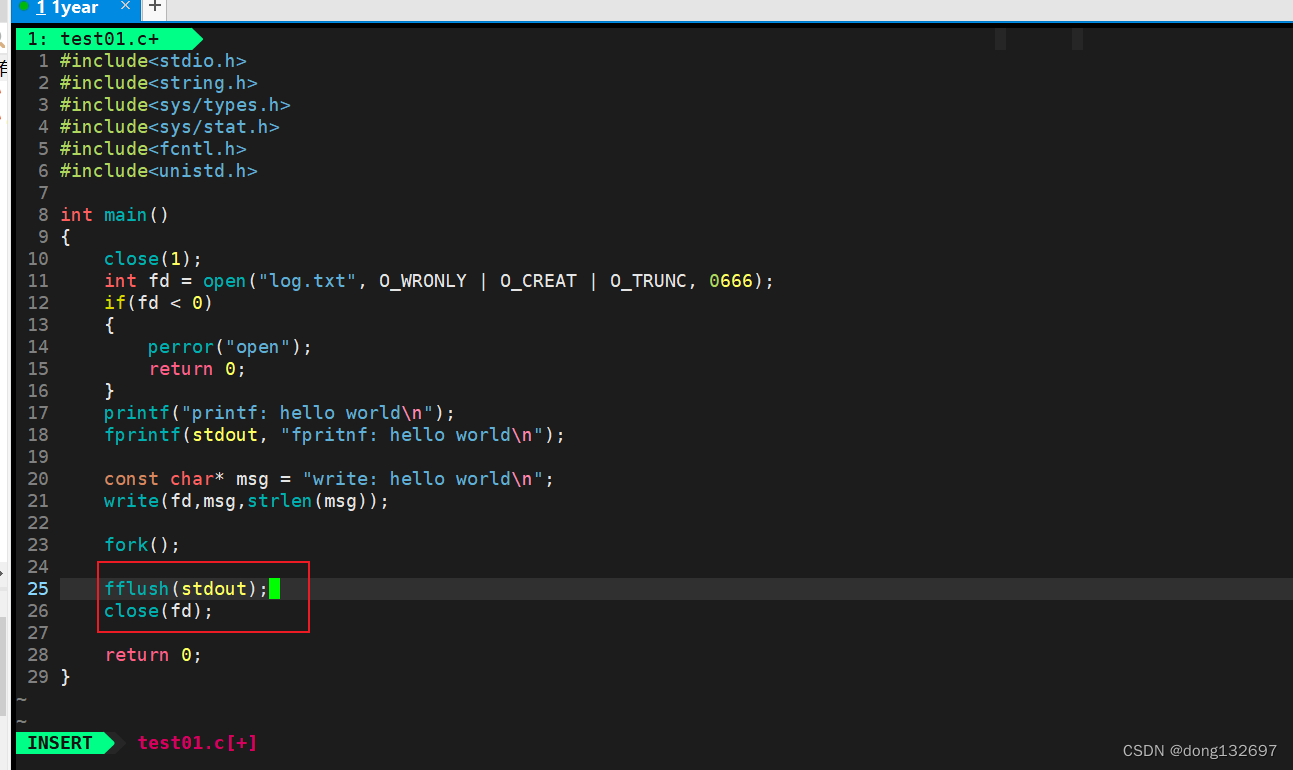The height and width of the screenshot is (770, 1293).
Task: Place cursor on 'int main()' line
Action: tap(115, 215)
